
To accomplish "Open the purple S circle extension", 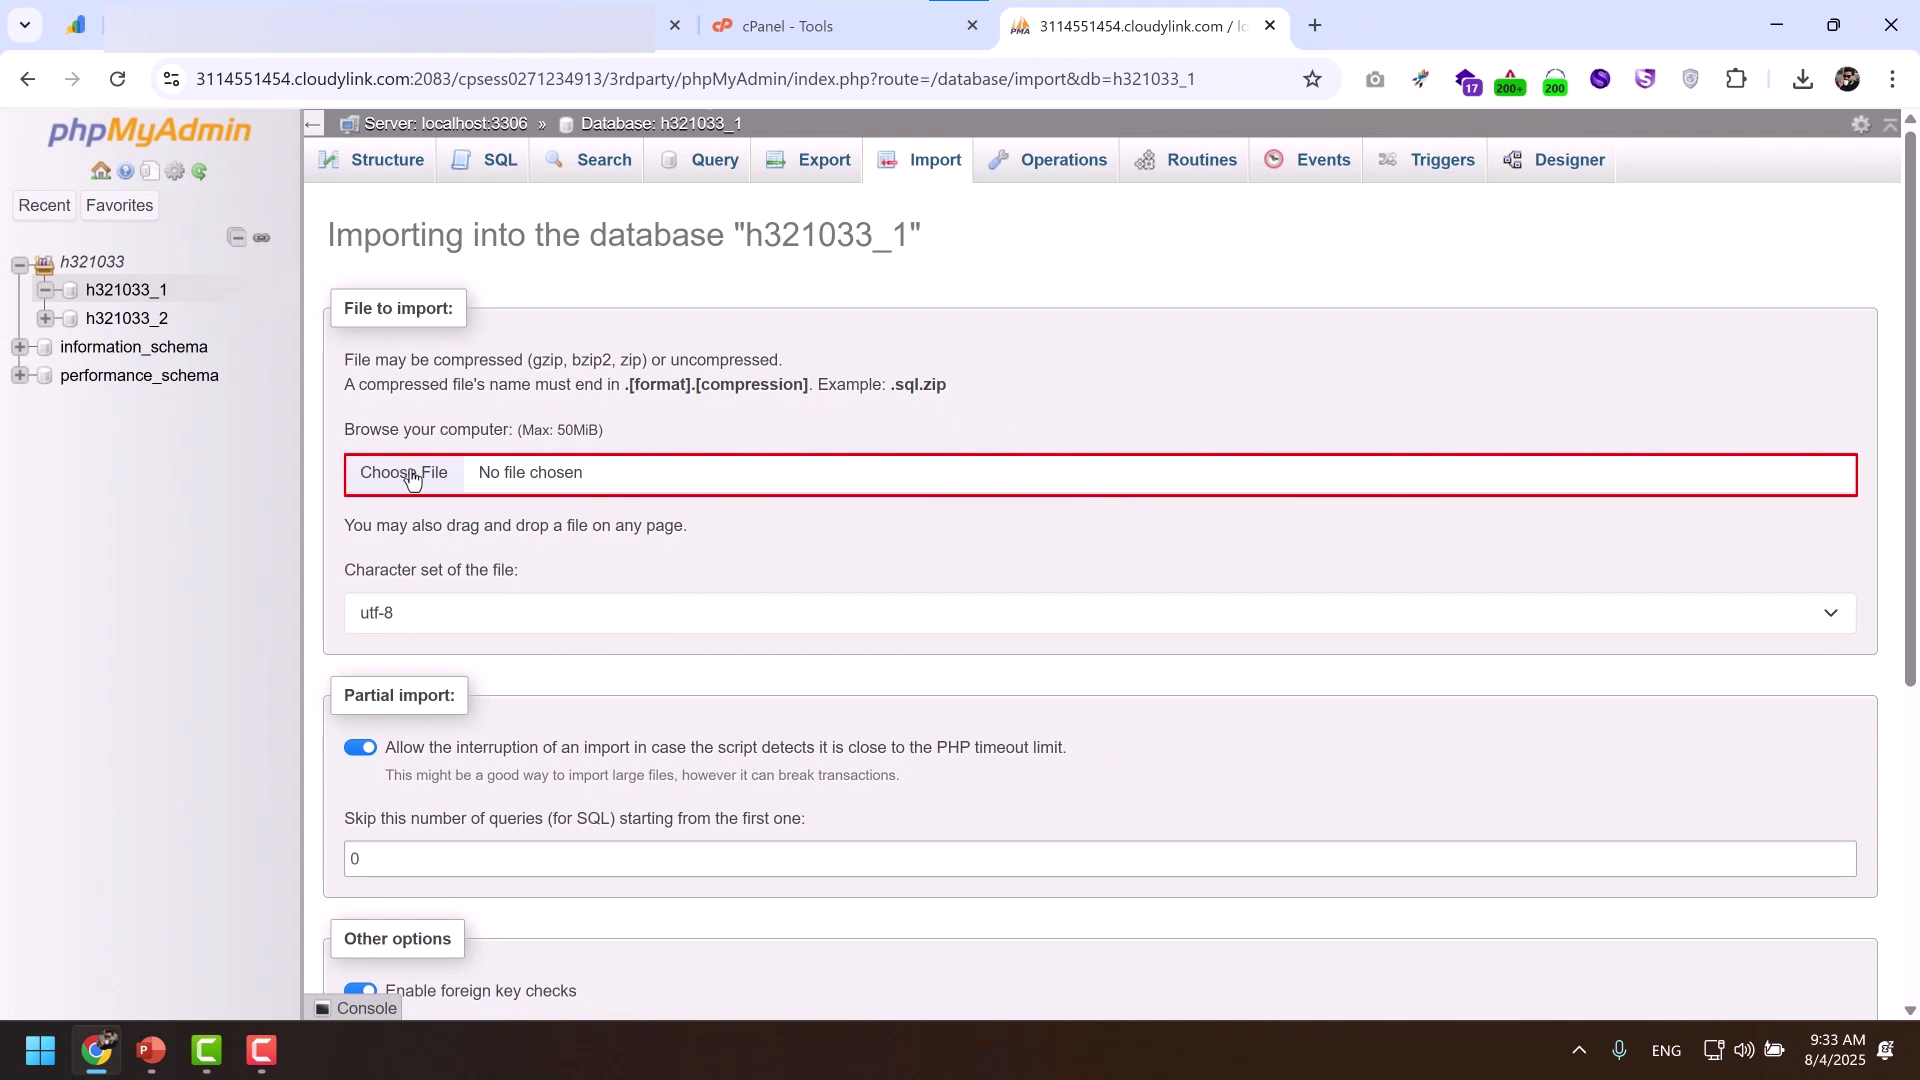I will click(x=1600, y=79).
